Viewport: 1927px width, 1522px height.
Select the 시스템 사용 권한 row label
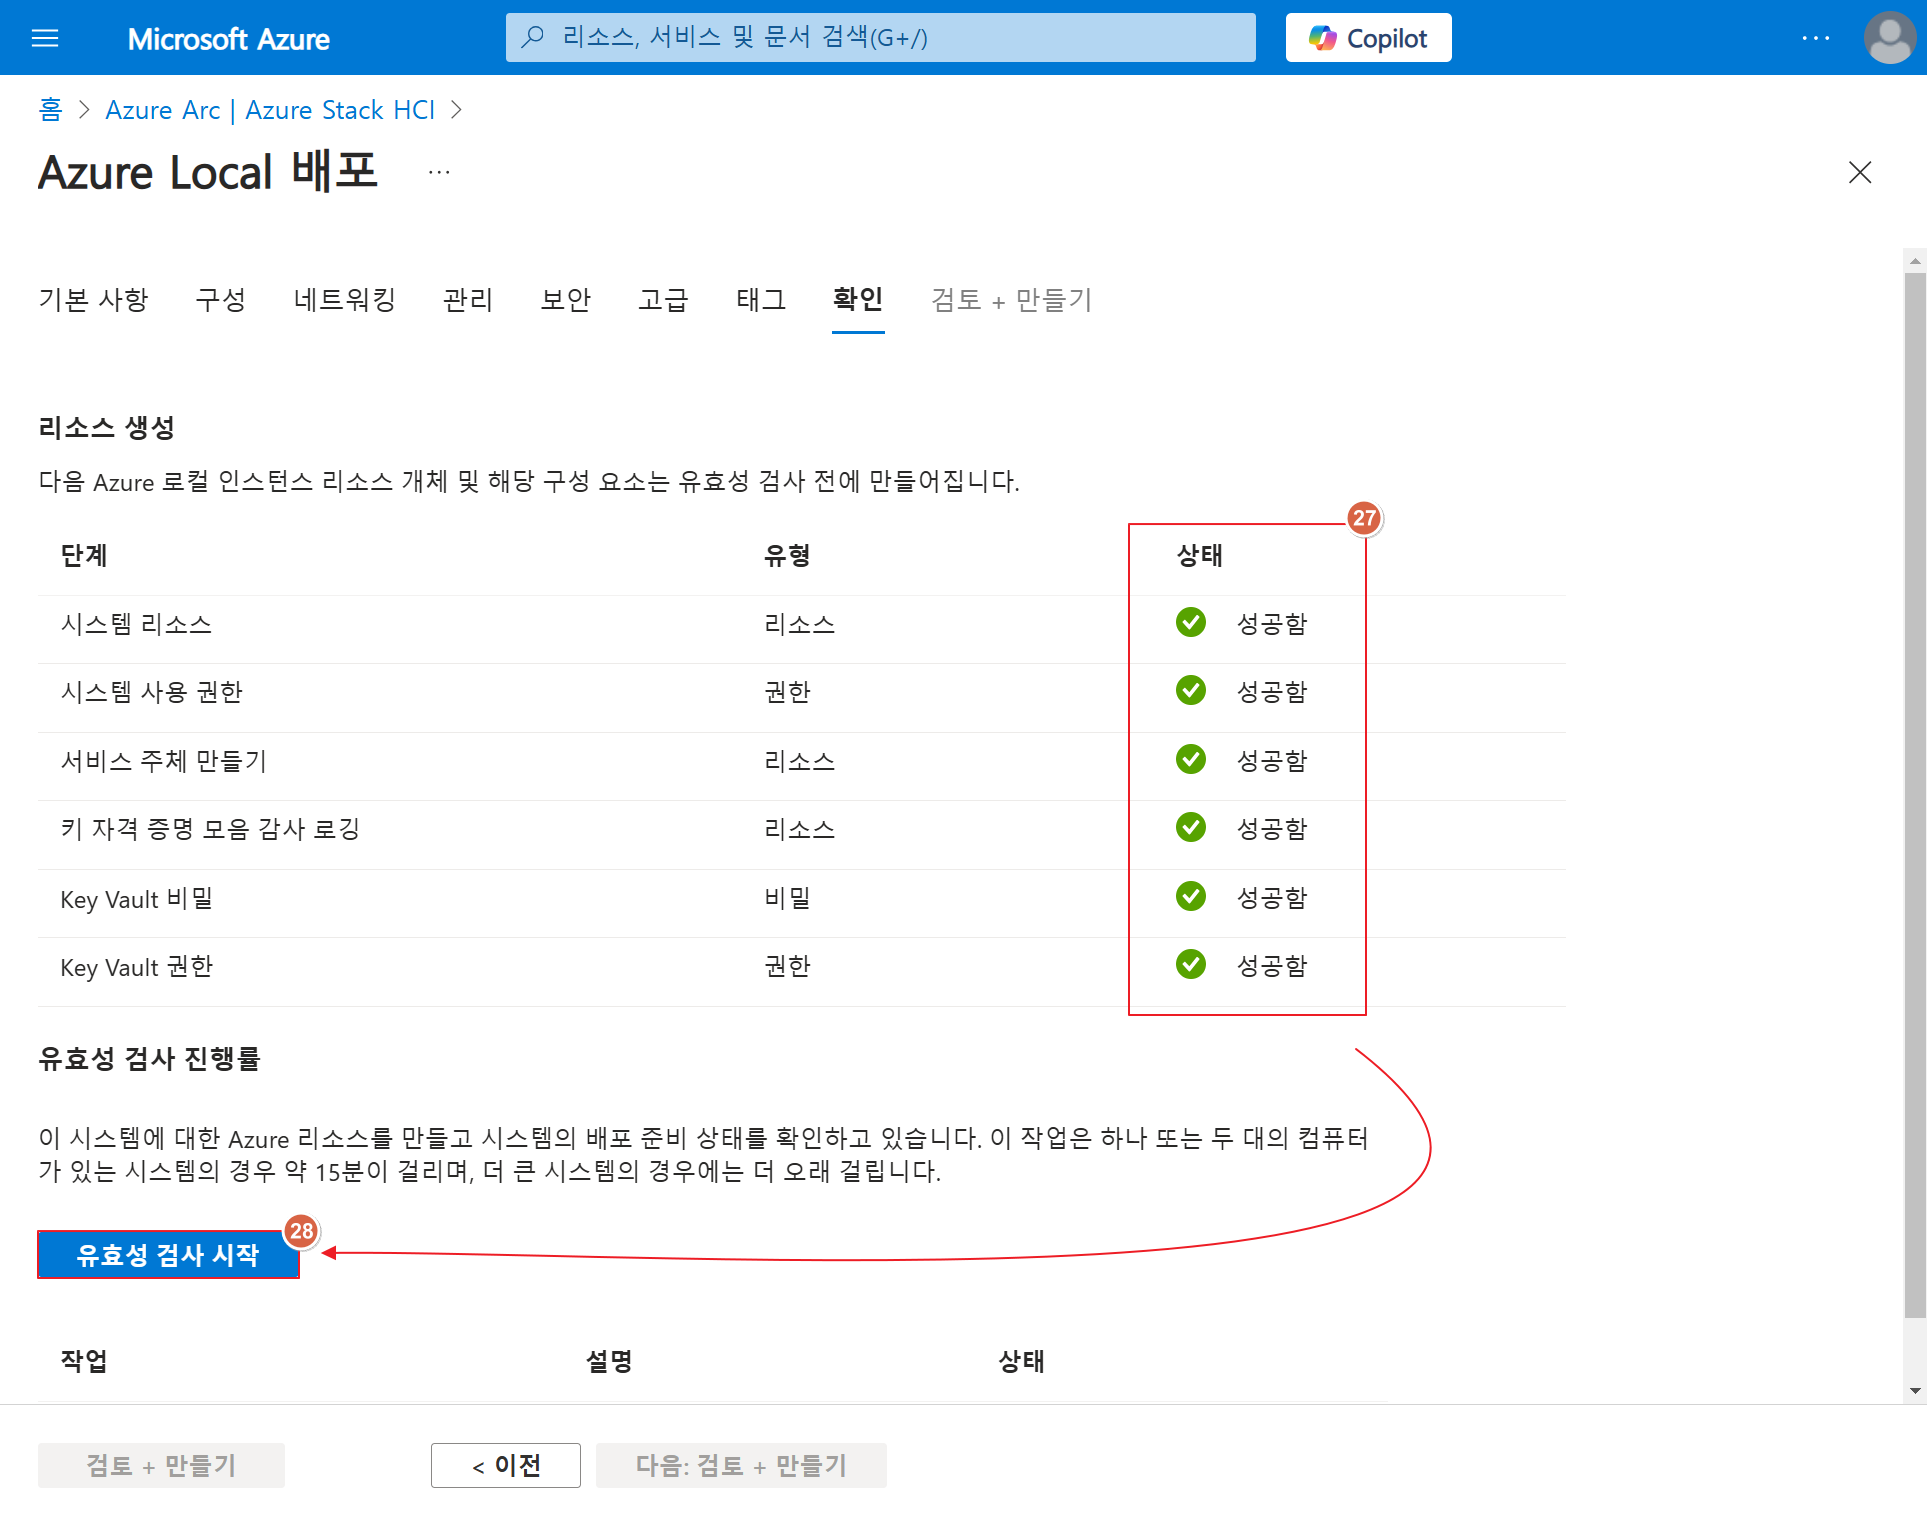click(x=152, y=692)
